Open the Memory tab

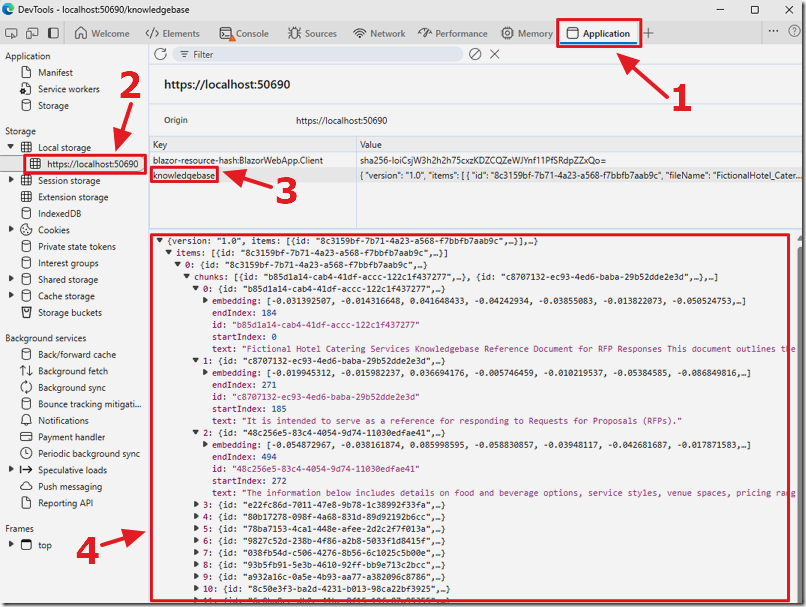pos(527,33)
